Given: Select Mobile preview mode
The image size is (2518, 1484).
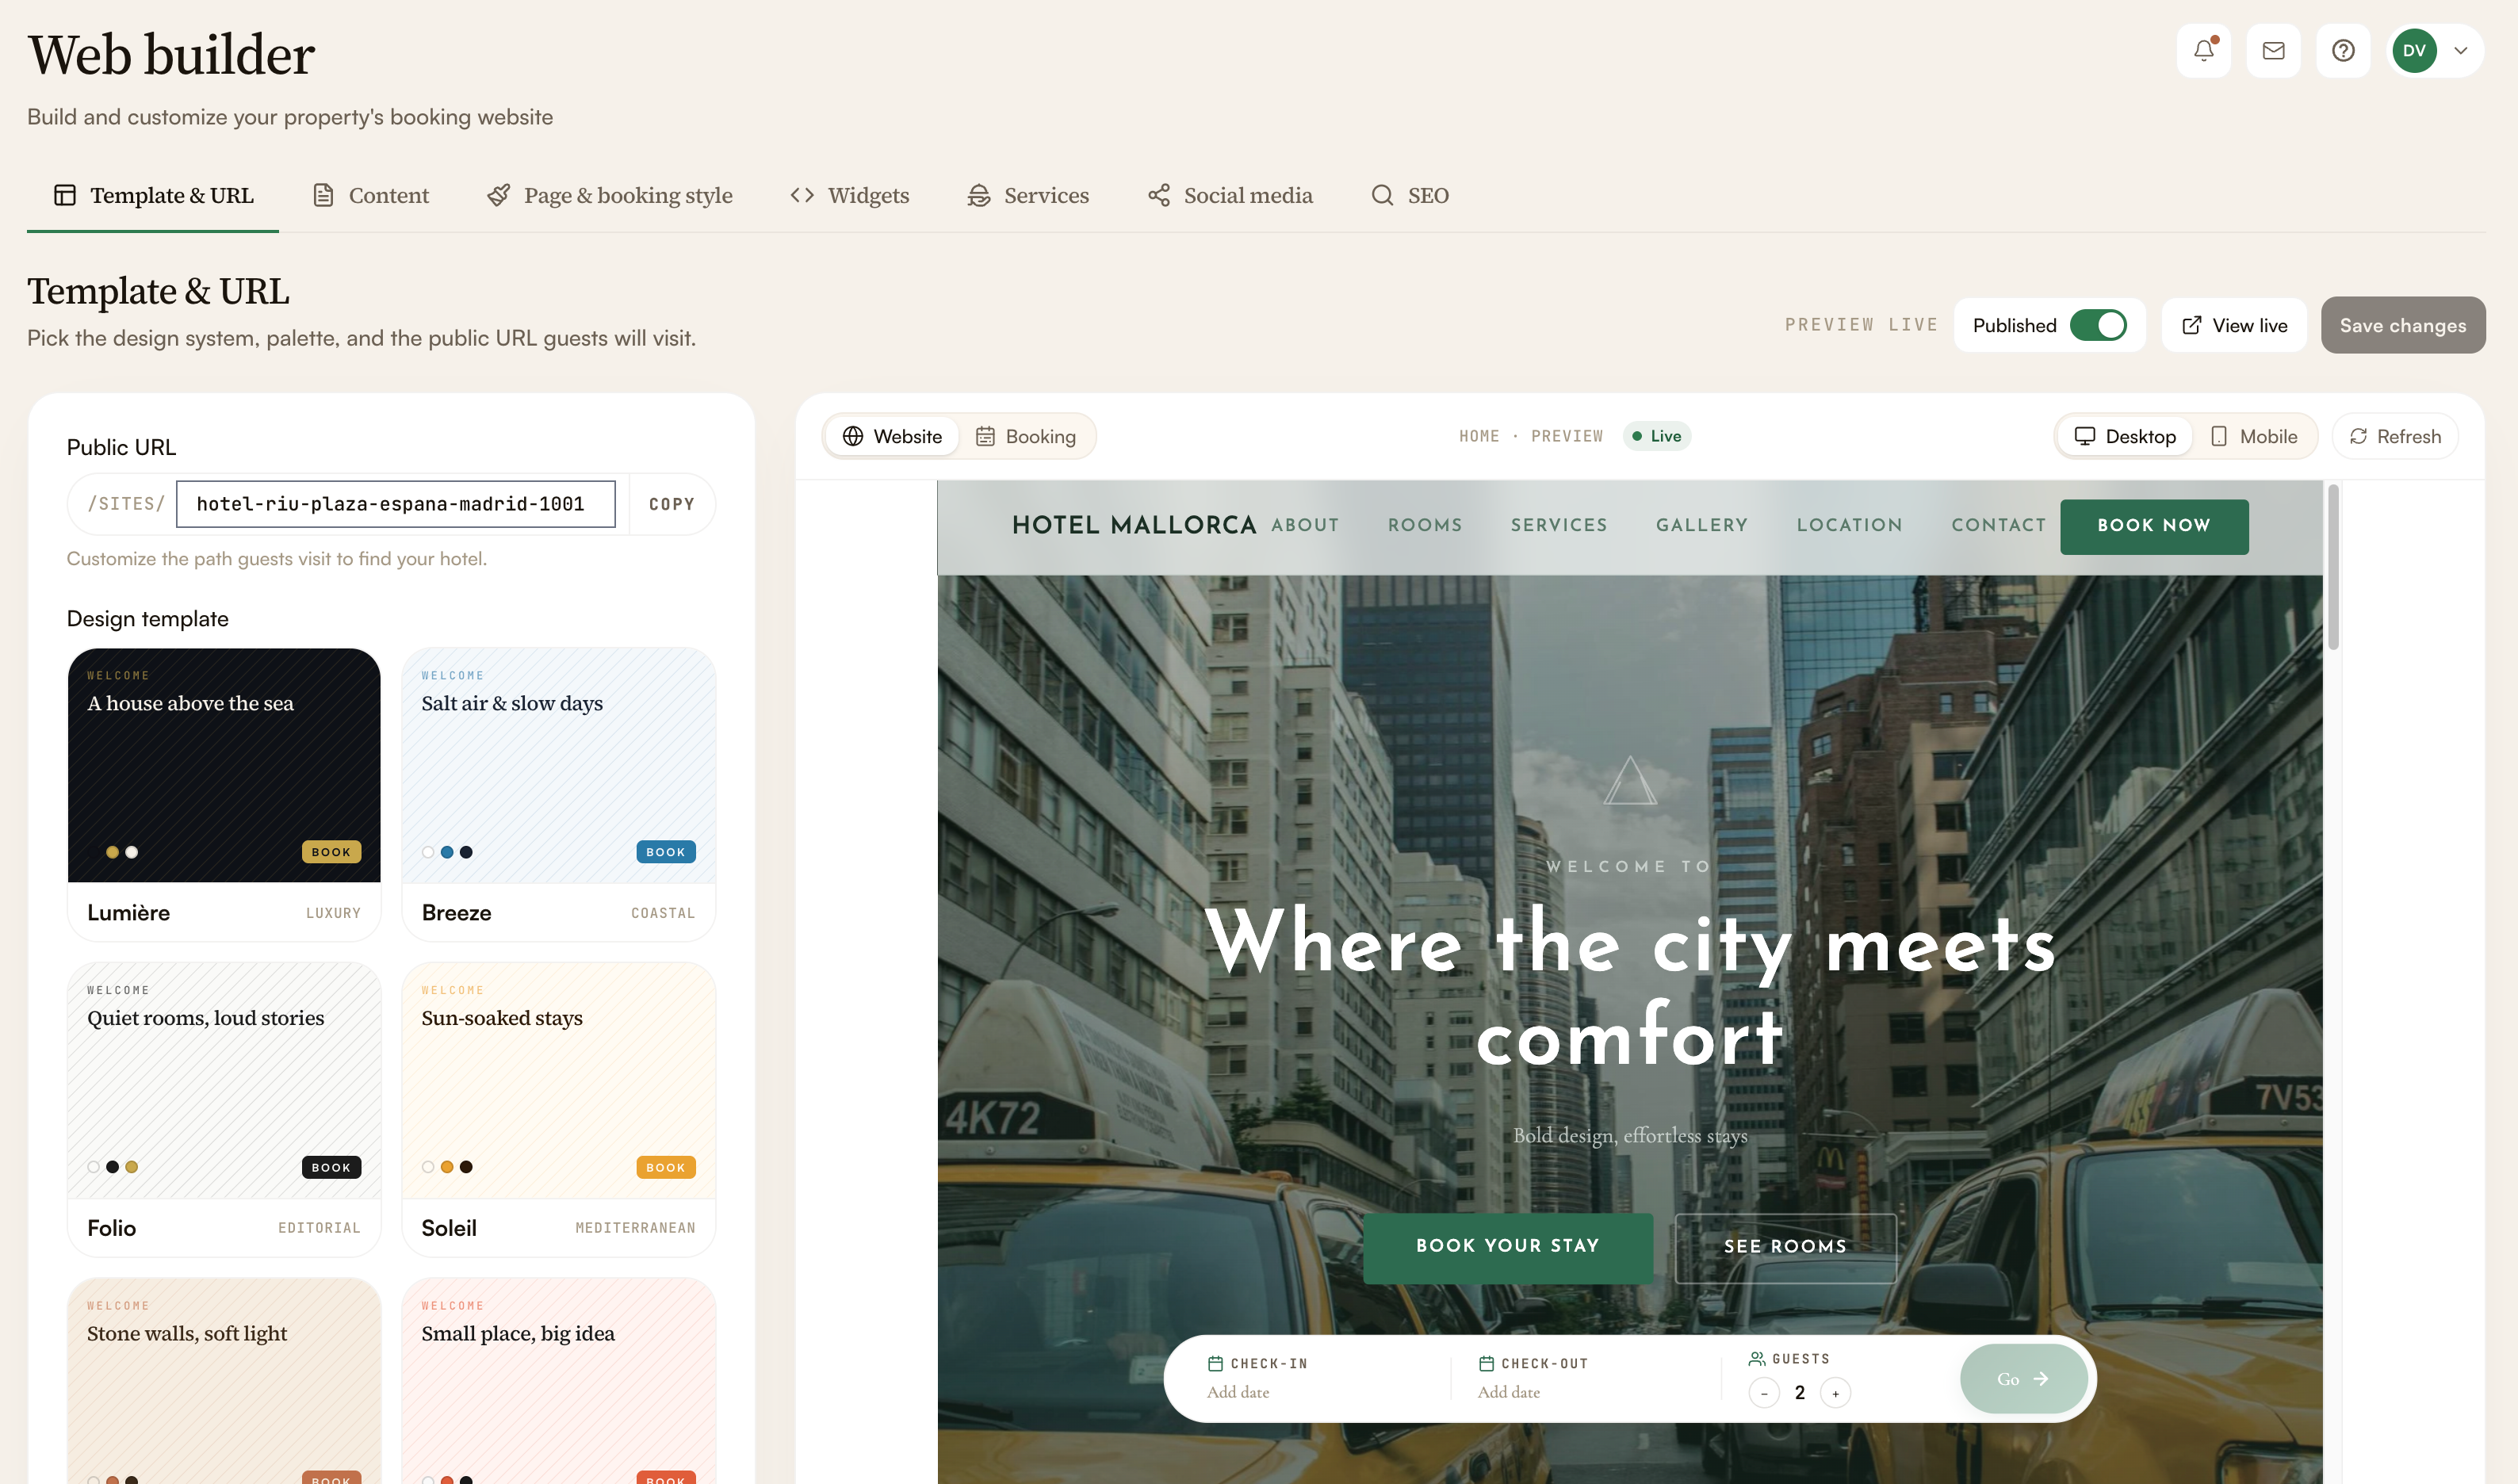Looking at the screenshot, I should tap(2254, 436).
